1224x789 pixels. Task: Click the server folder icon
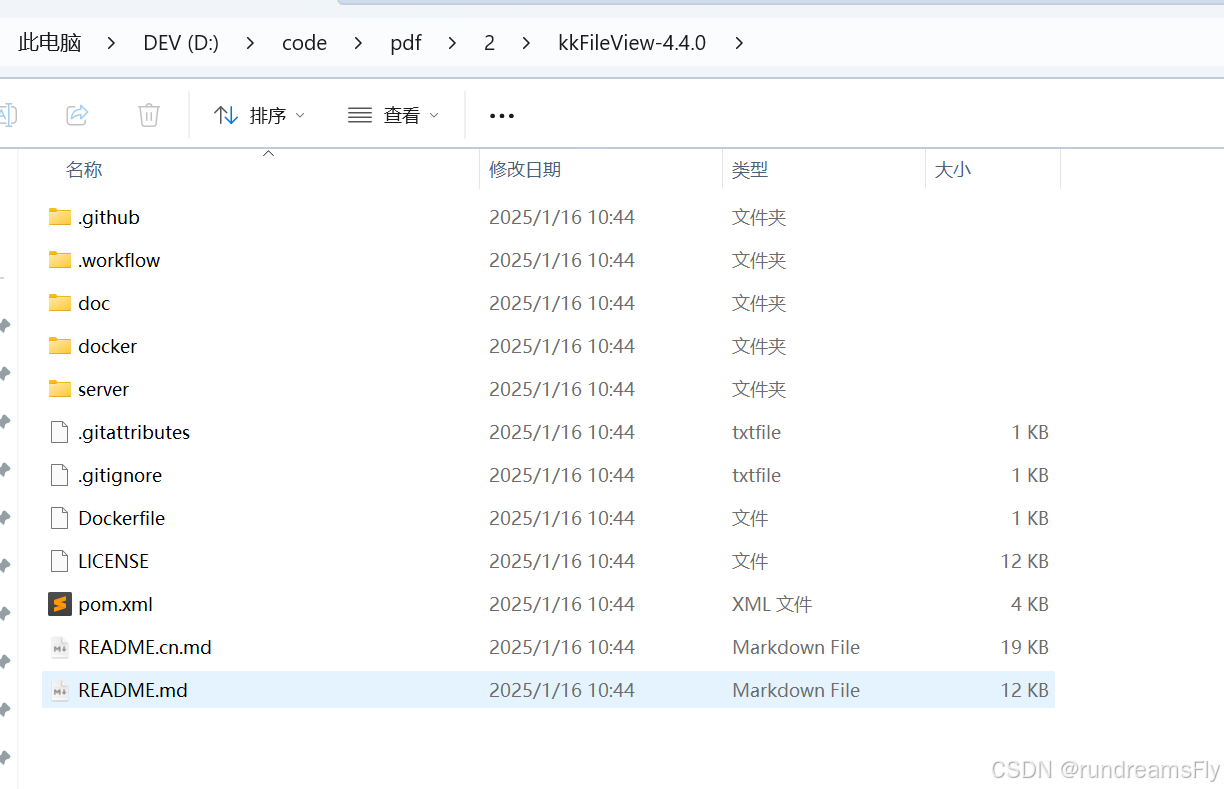coord(60,389)
